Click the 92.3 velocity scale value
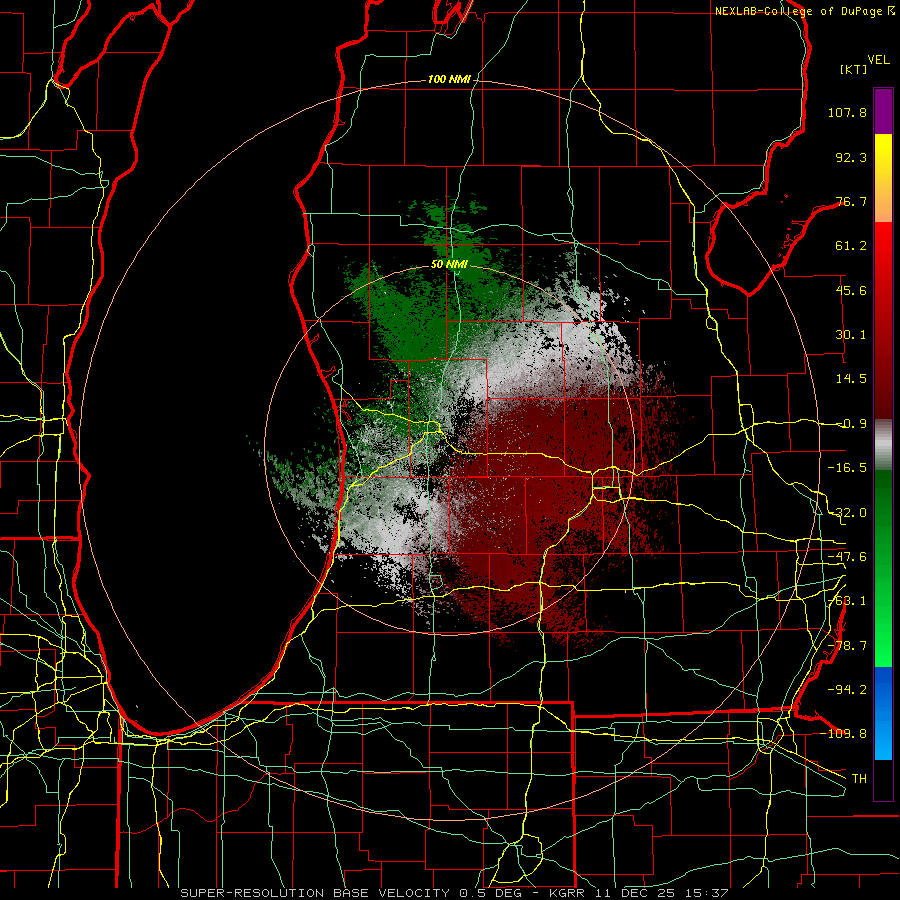This screenshot has height=900, width=900. point(851,157)
